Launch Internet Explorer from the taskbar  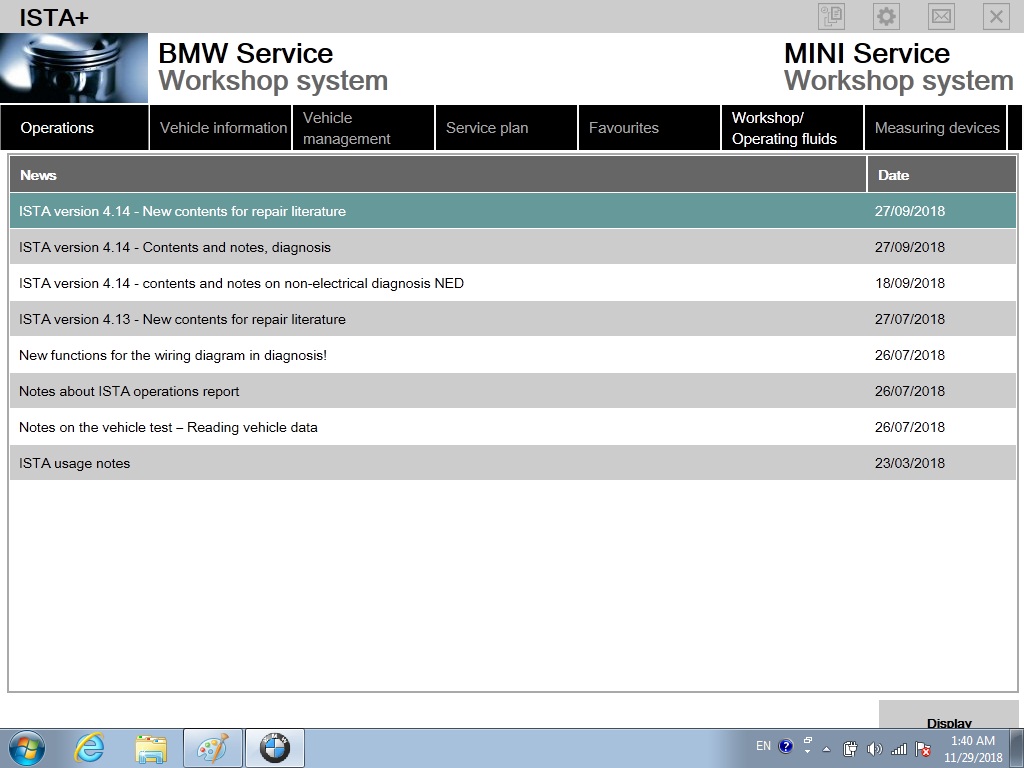89,748
